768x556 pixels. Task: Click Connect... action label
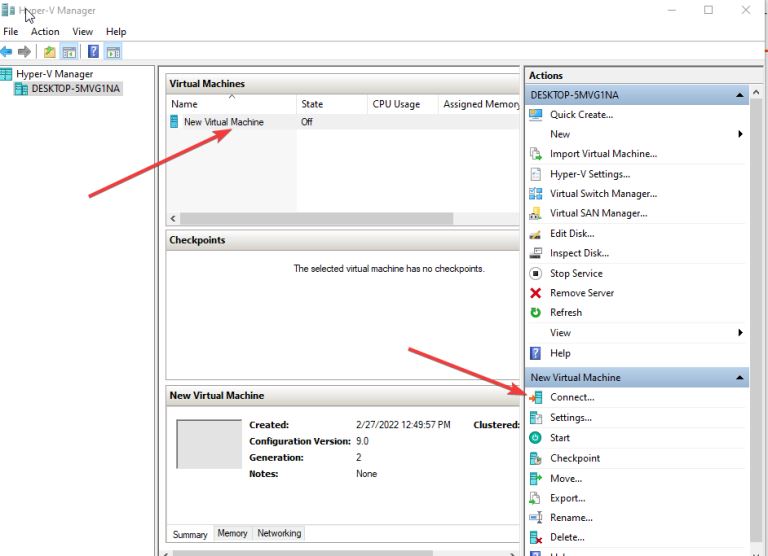click(x=572, y=397)
